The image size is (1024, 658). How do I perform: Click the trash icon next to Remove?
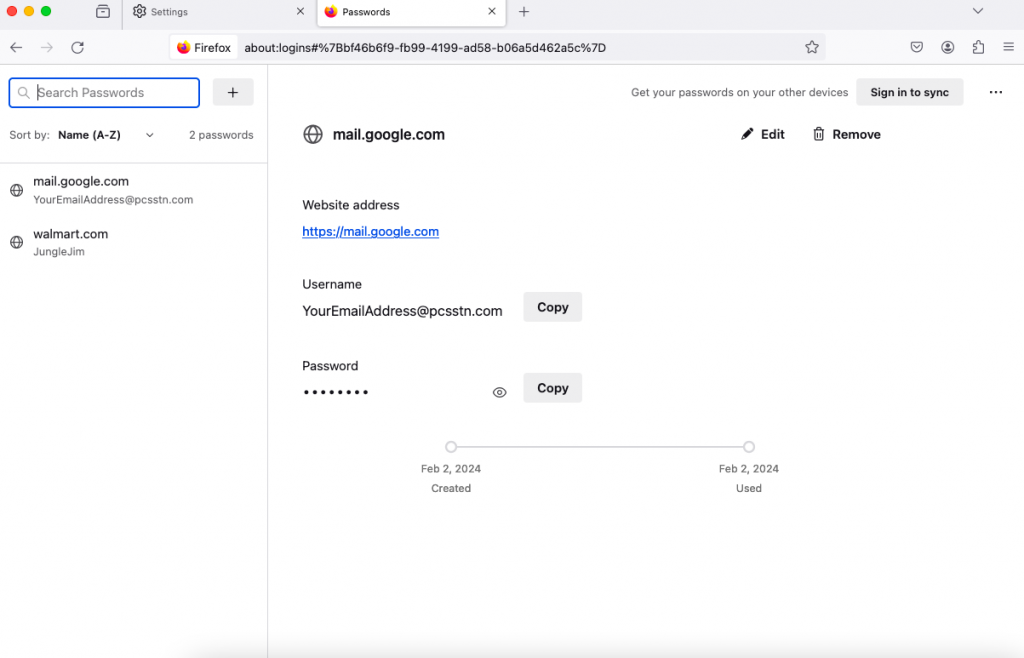[818, 134]
